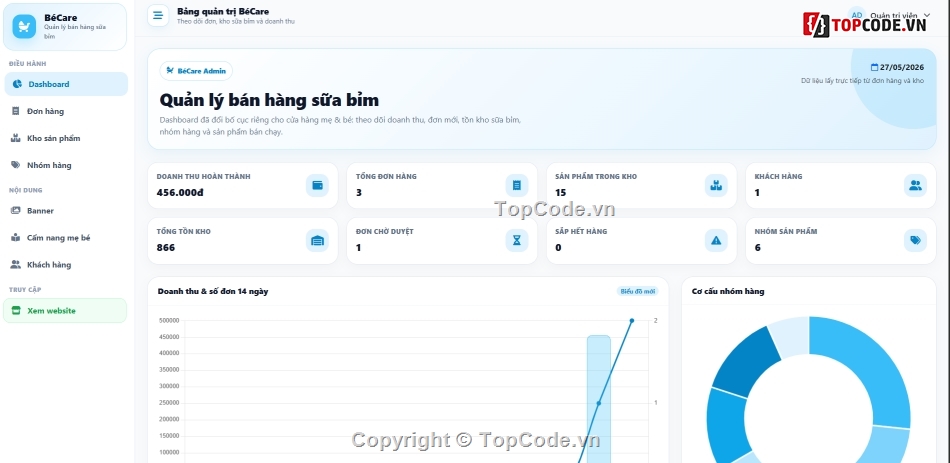Image resolution: width=950 pixels, height=463 pixels.
Task: Click the line chart point at value 1
Action: (x=599, y=403)
